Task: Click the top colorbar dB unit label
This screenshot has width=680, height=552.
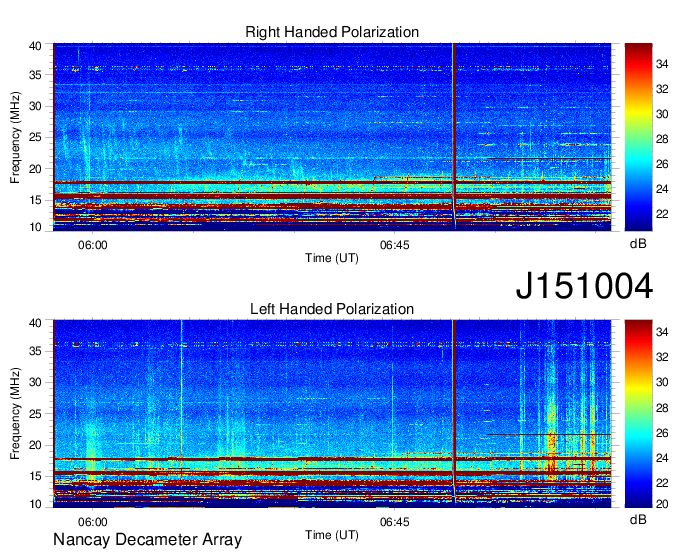Action: click(x=638, y=244)
